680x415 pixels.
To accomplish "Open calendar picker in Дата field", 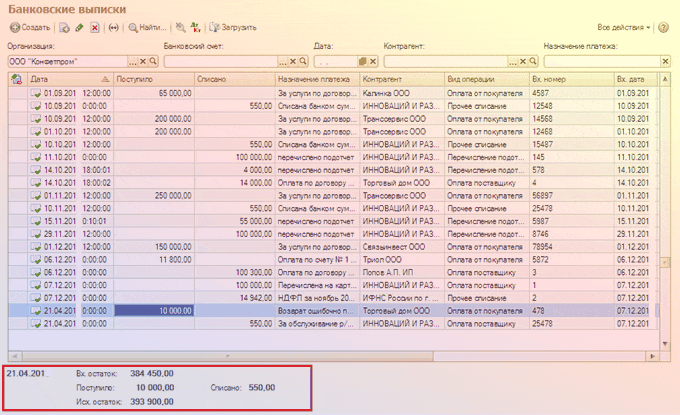I will tap(363, 62).
